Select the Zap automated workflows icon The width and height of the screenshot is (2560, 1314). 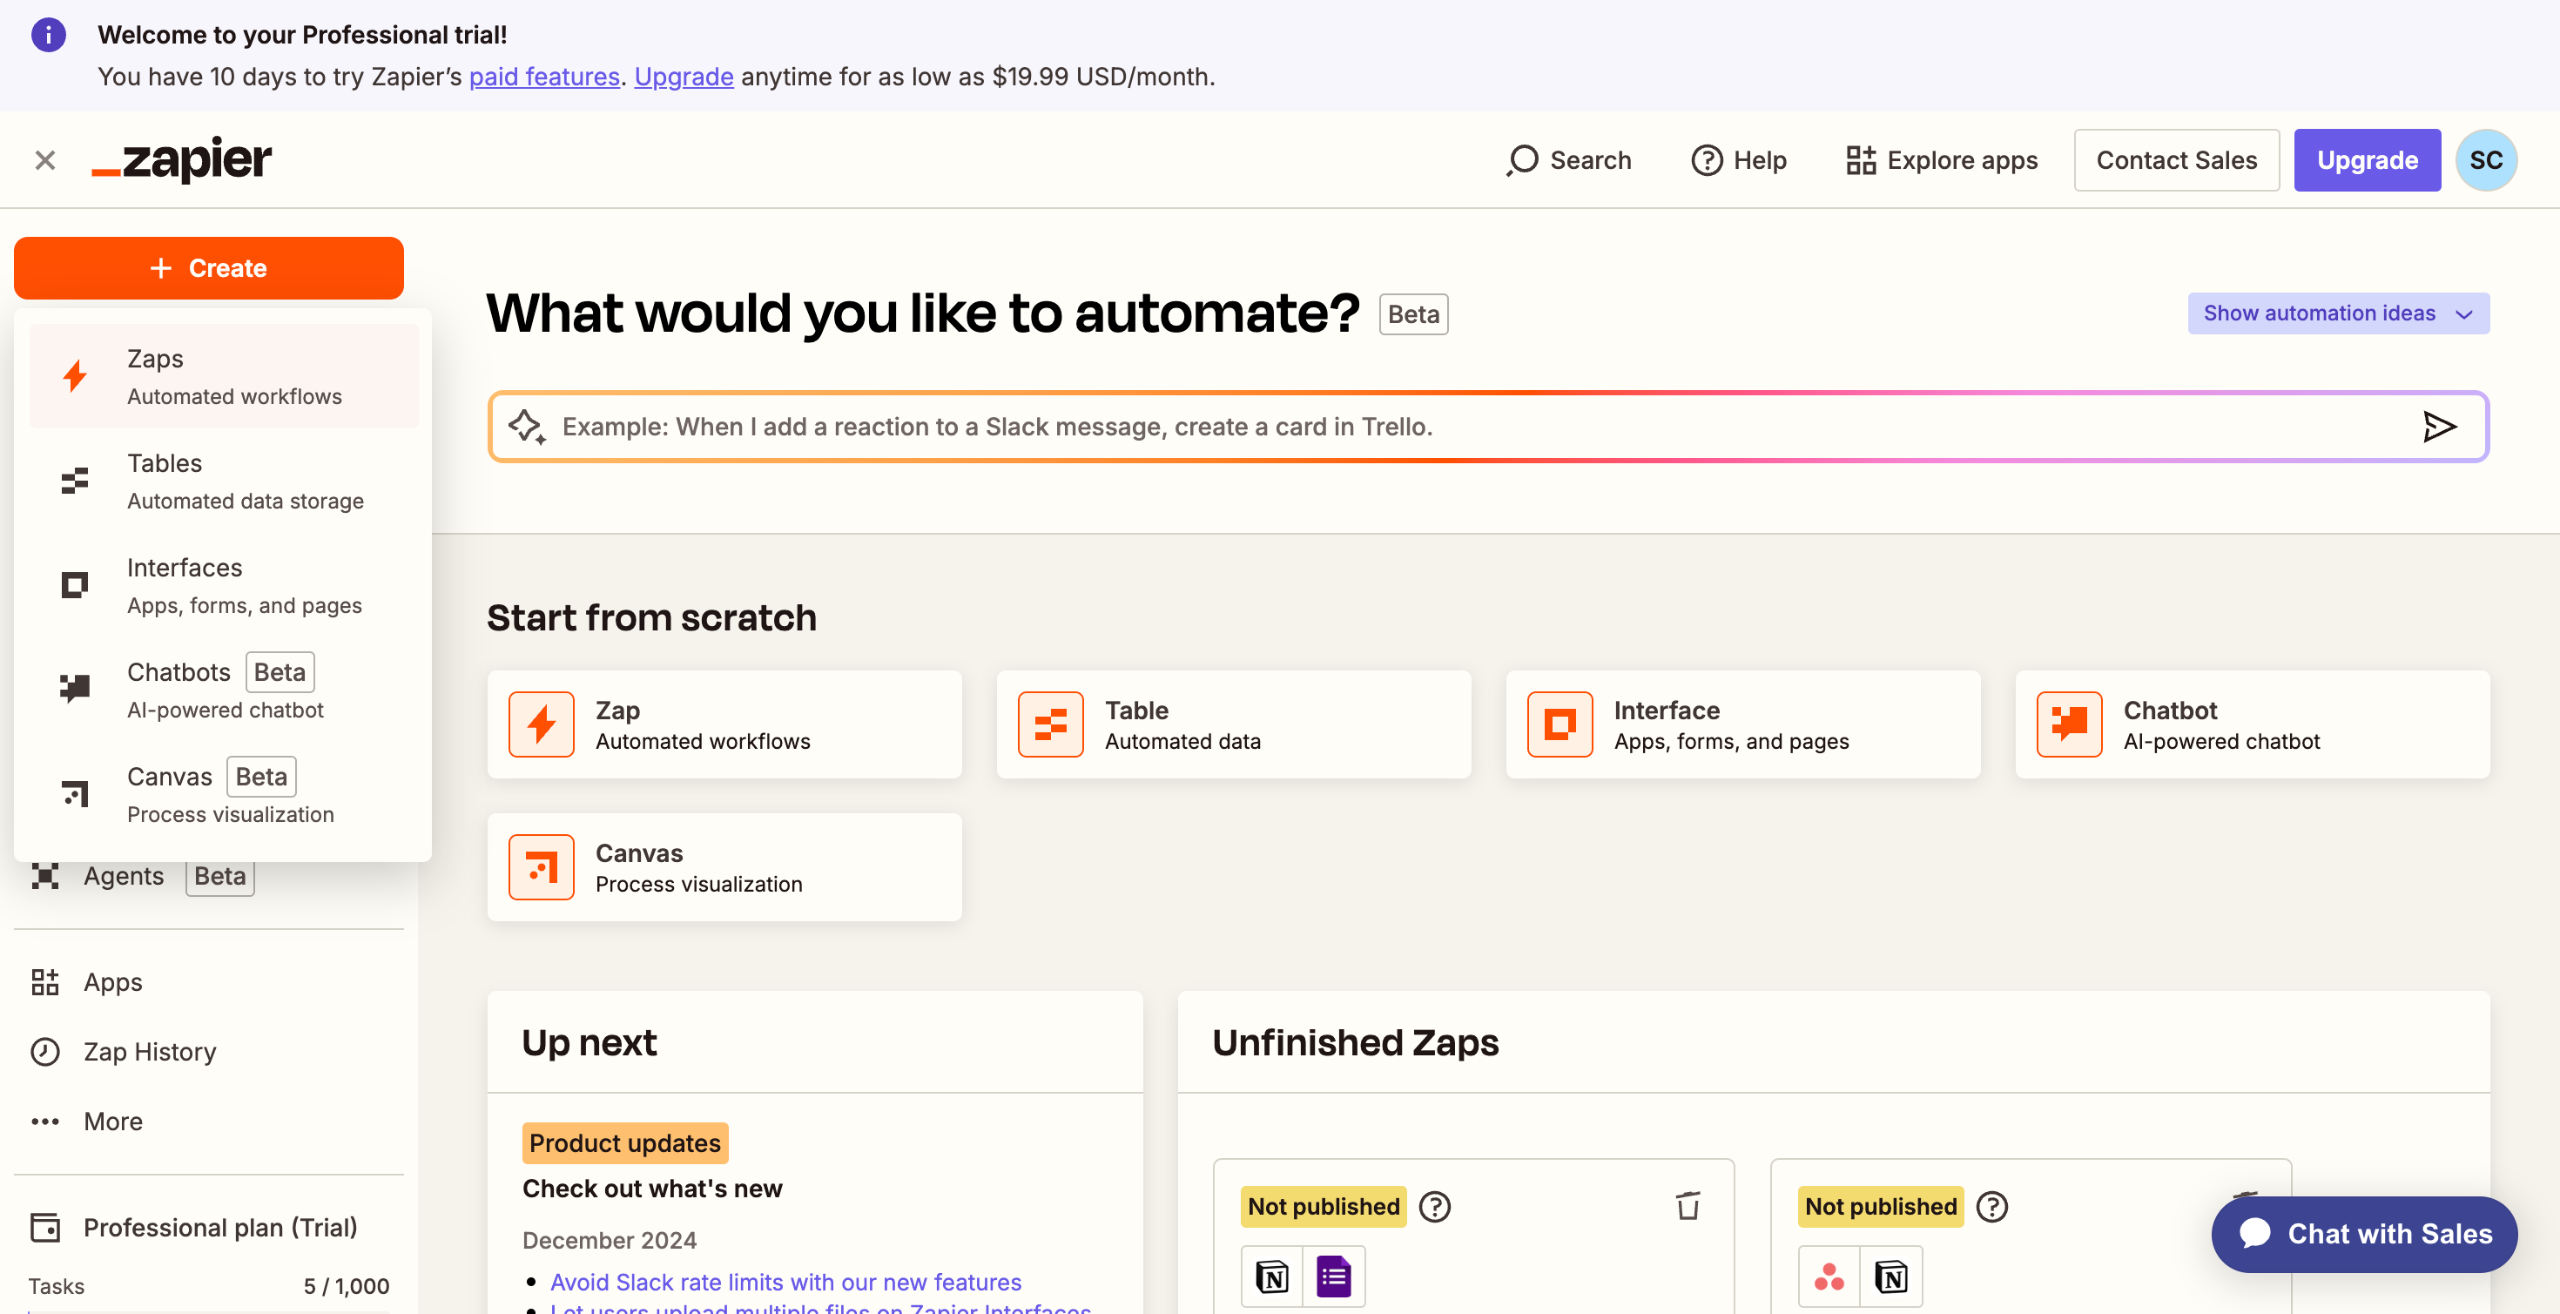pos(540,724)
